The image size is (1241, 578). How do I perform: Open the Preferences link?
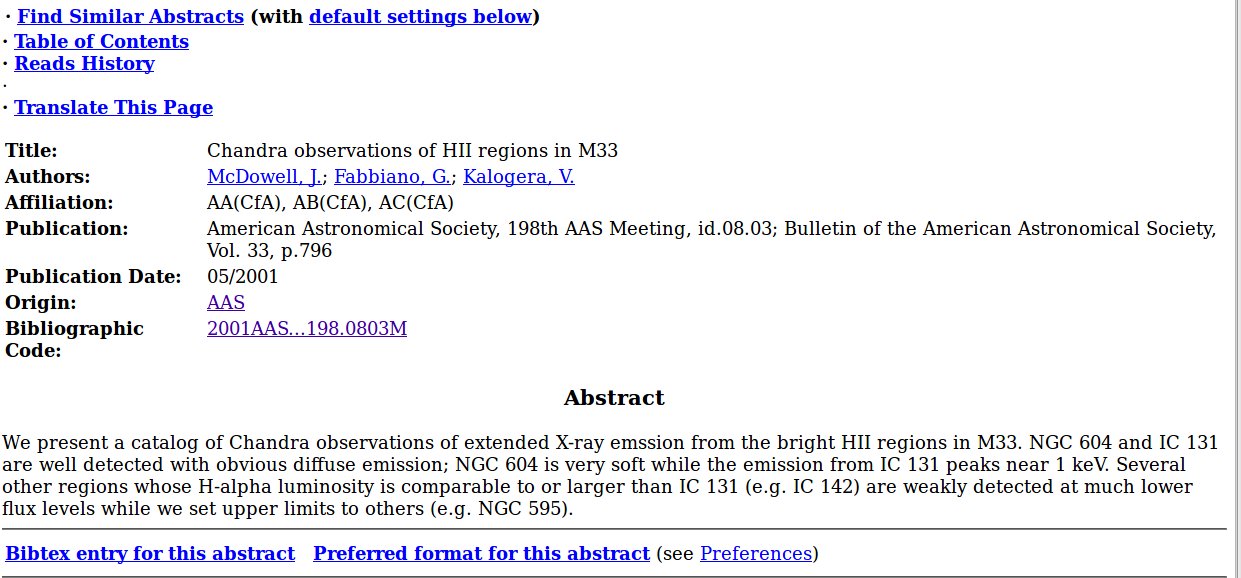(756, 554)
